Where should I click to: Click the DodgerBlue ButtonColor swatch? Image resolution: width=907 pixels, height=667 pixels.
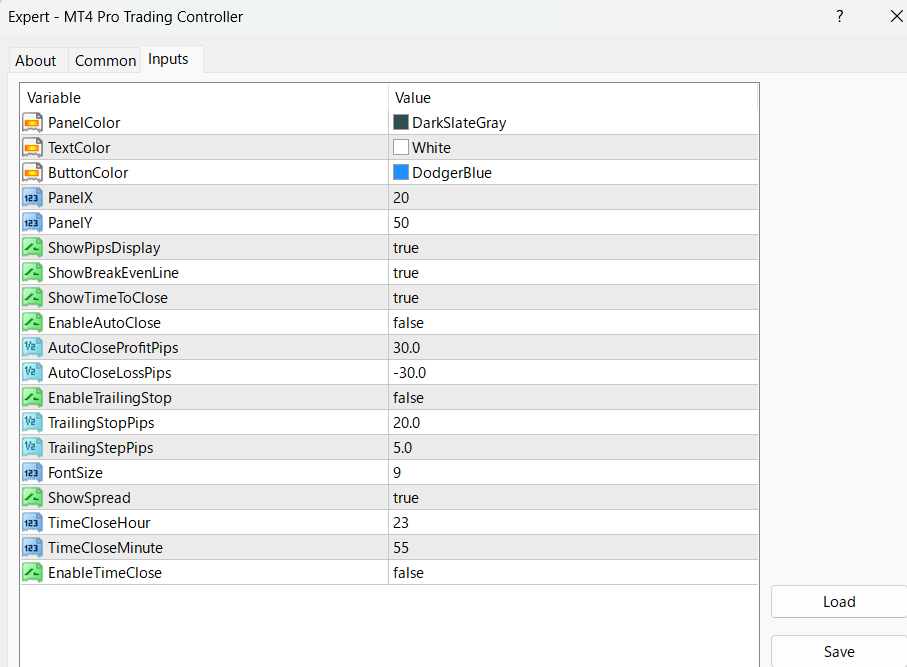tap(401, 173)
